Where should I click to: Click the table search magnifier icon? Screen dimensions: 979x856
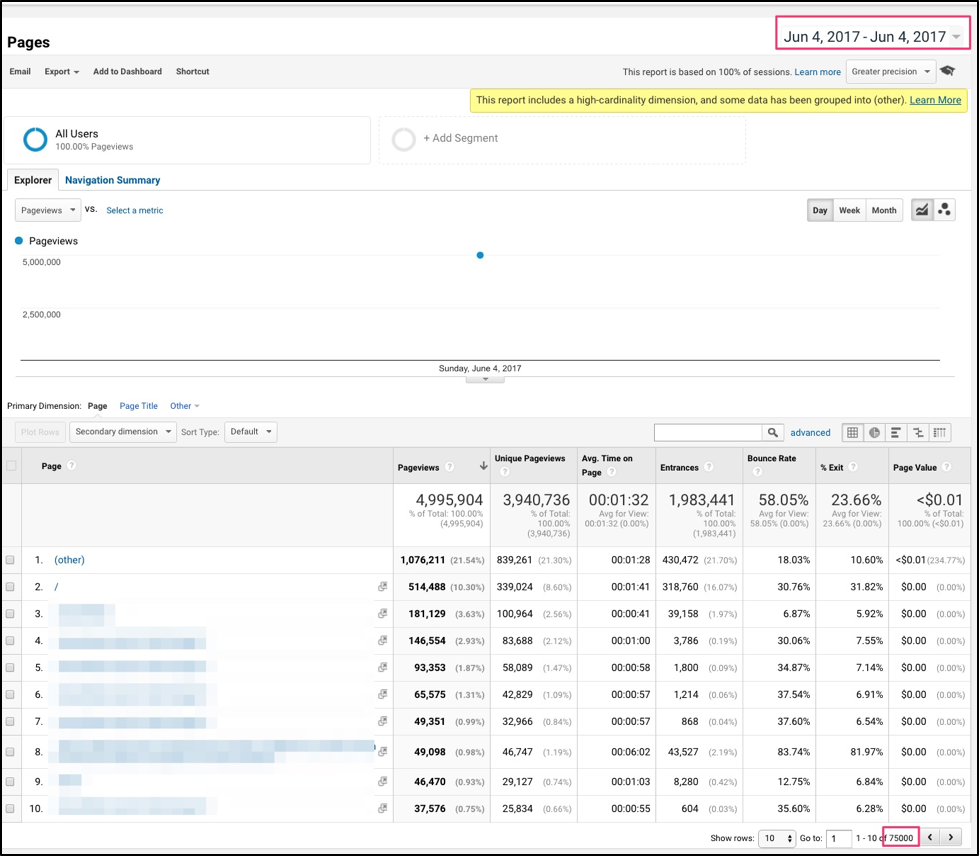(x=772, y=432)
